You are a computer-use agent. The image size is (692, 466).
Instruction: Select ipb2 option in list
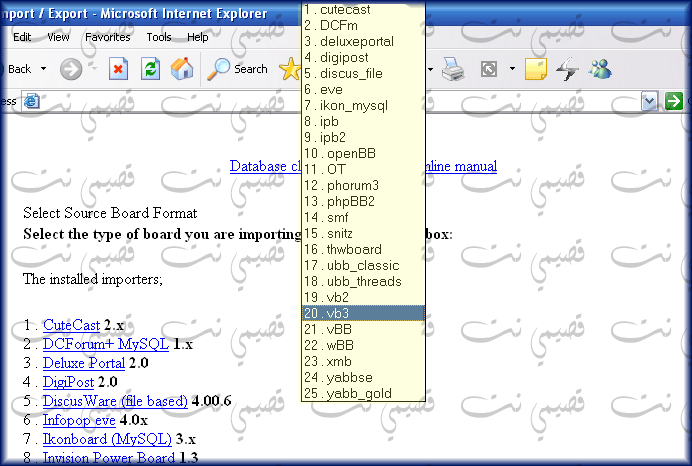pyautogui.click(x=363, y=137)
